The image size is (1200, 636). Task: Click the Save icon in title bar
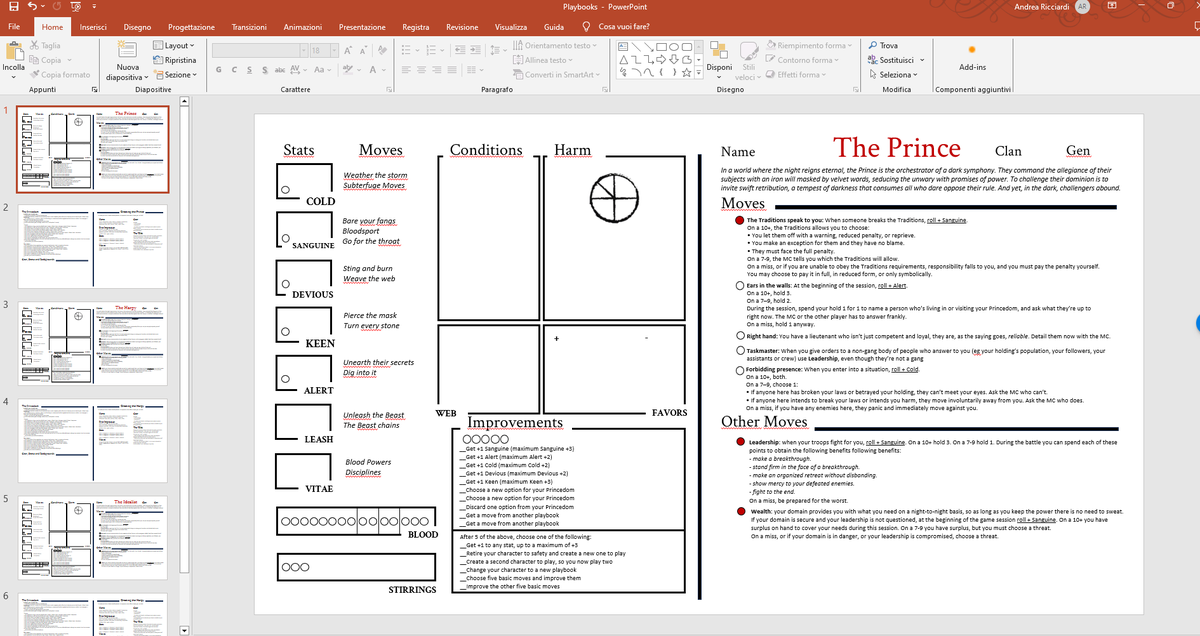point(12,7)
